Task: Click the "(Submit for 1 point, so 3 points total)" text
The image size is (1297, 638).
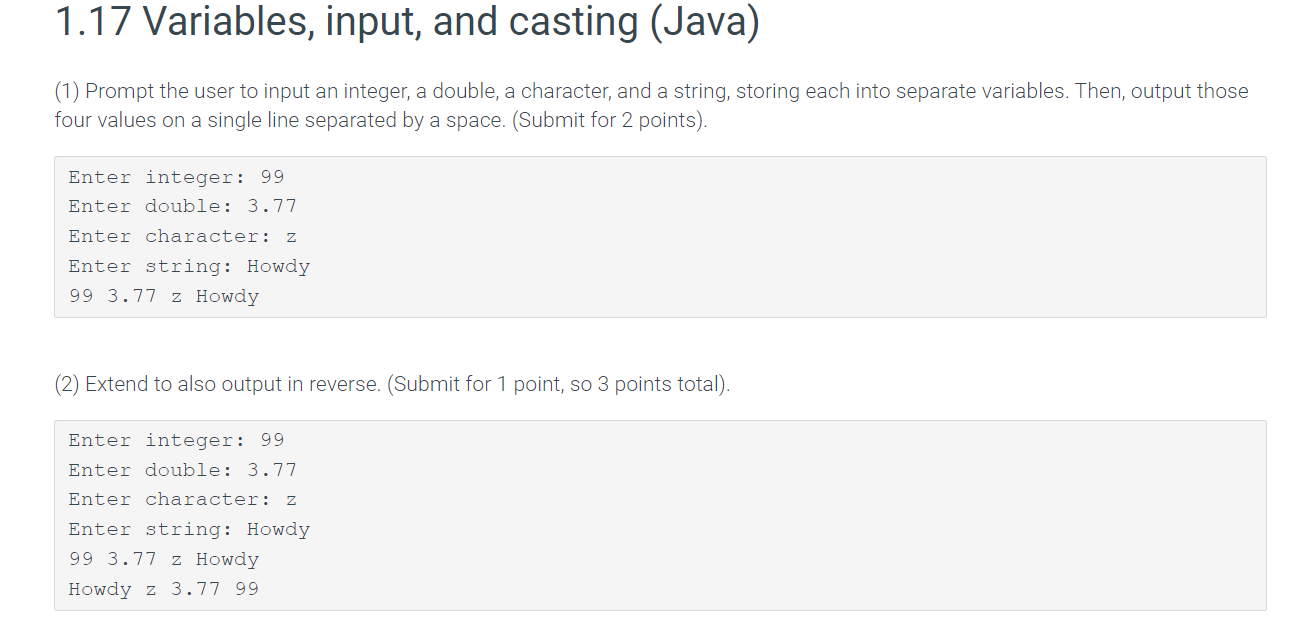Action: point(563,385)
